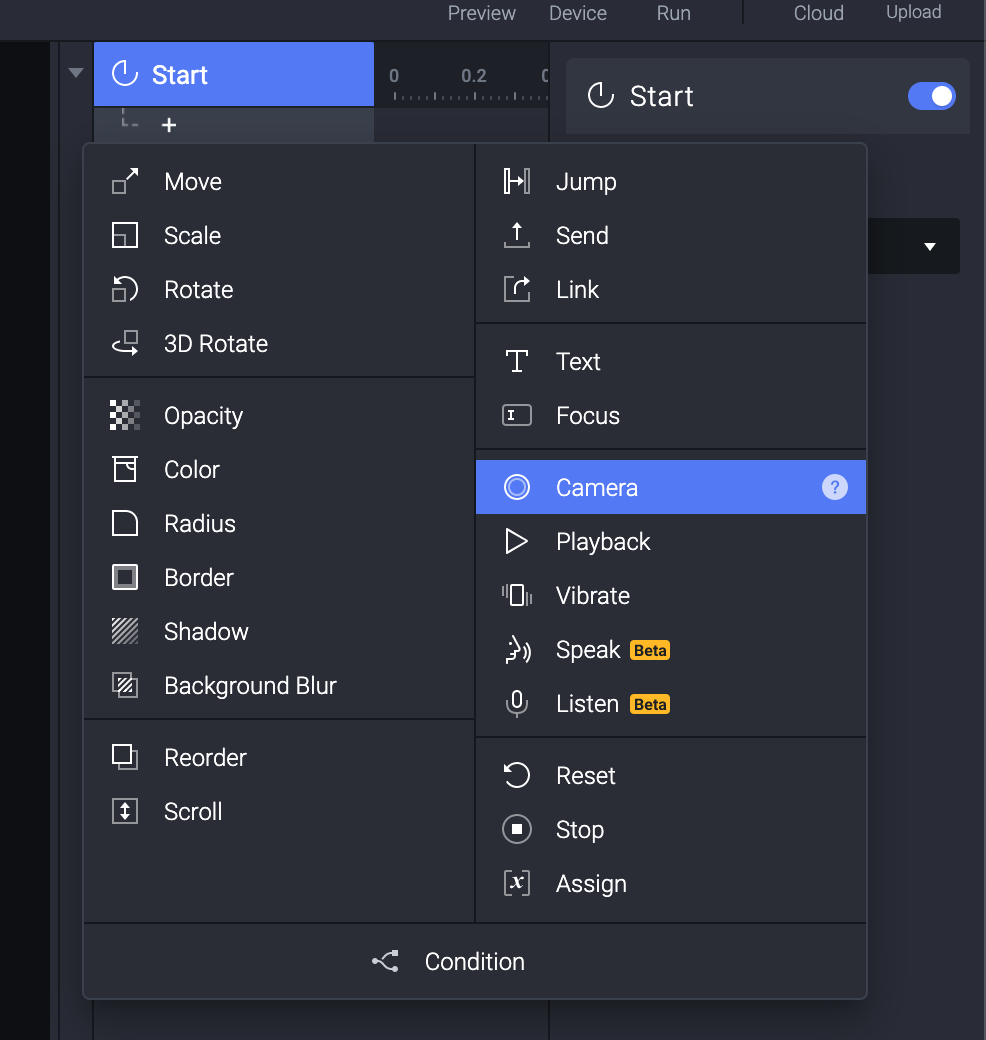Click Preview in the top toolbar

pyautogui.click(x=482, y=13)
